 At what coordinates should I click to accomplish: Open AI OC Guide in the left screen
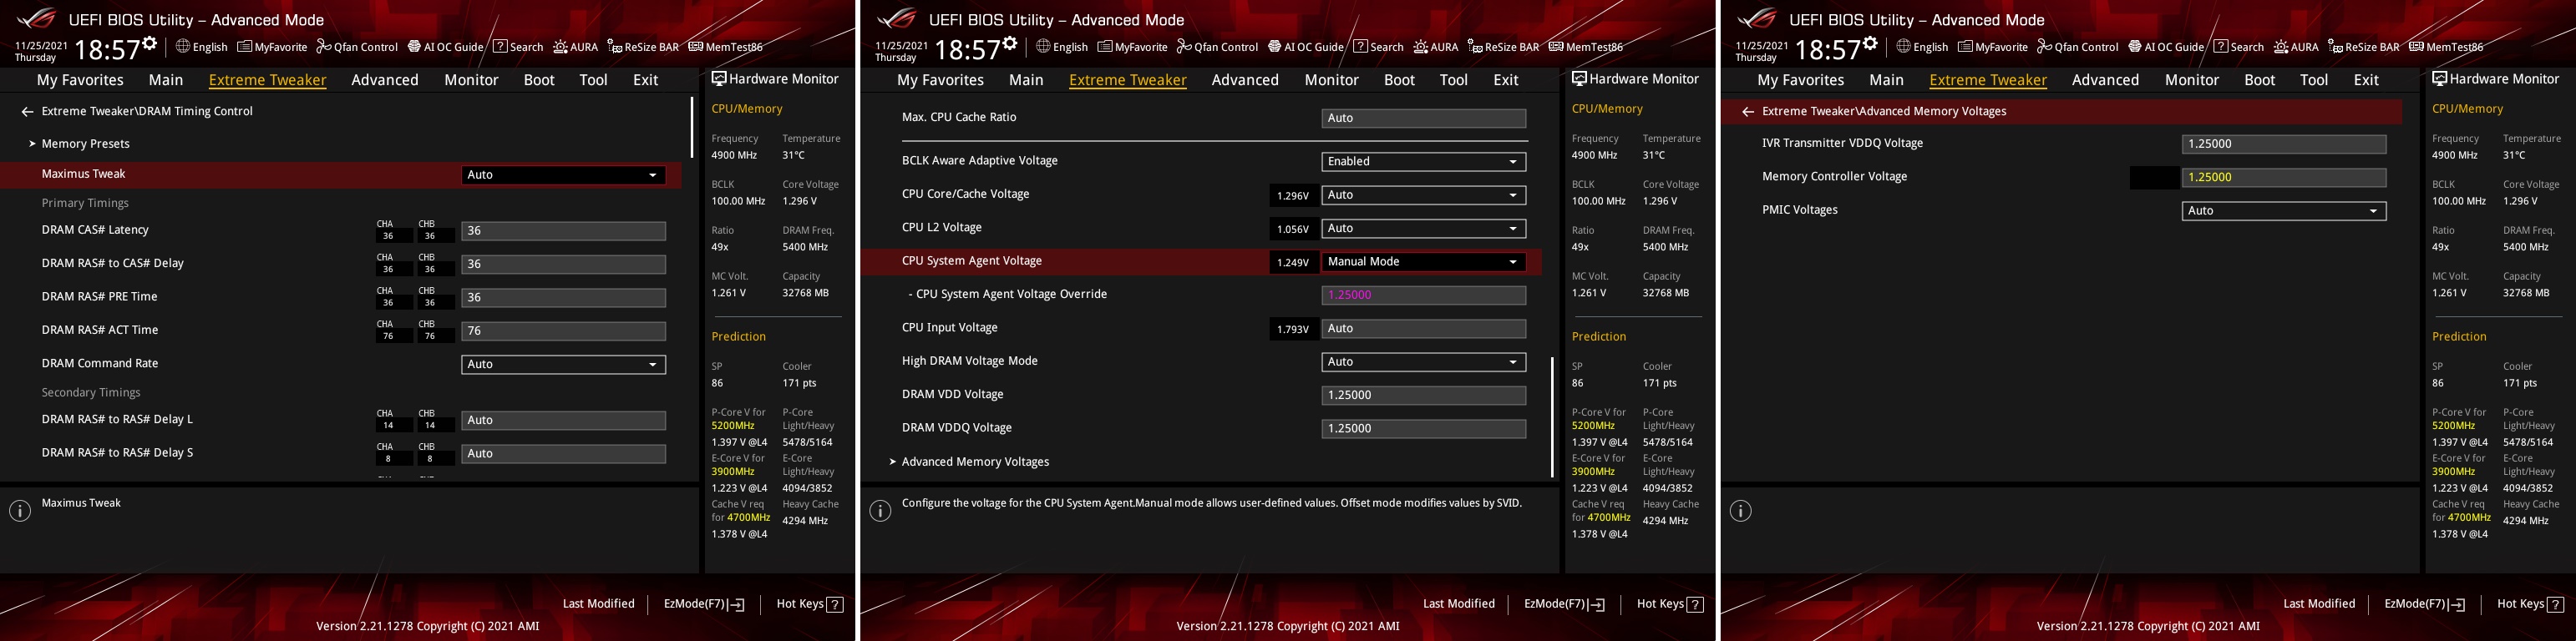pyautogui.click(x=445, y=47)
